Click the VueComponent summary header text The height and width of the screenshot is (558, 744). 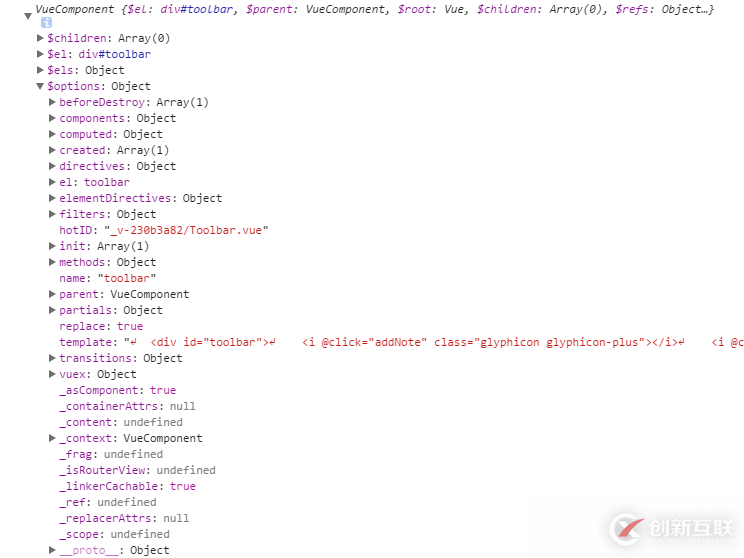[375, 9]
